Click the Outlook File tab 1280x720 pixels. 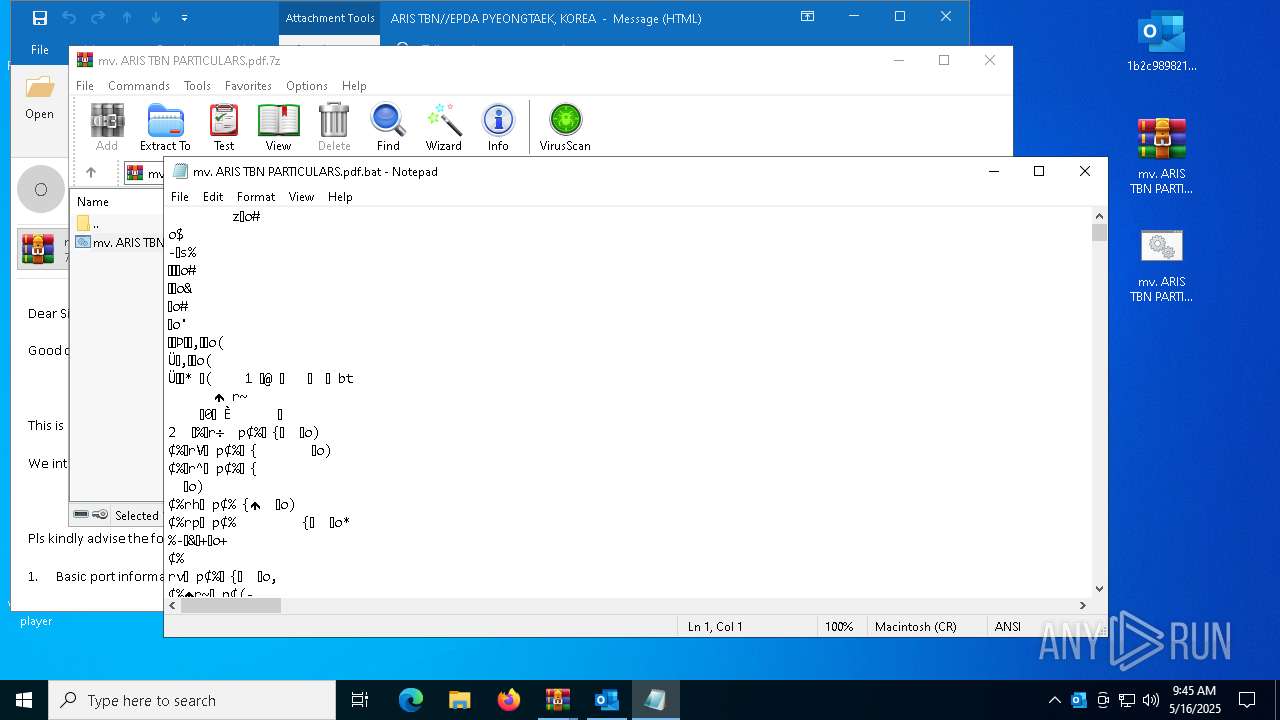[40, 50]
